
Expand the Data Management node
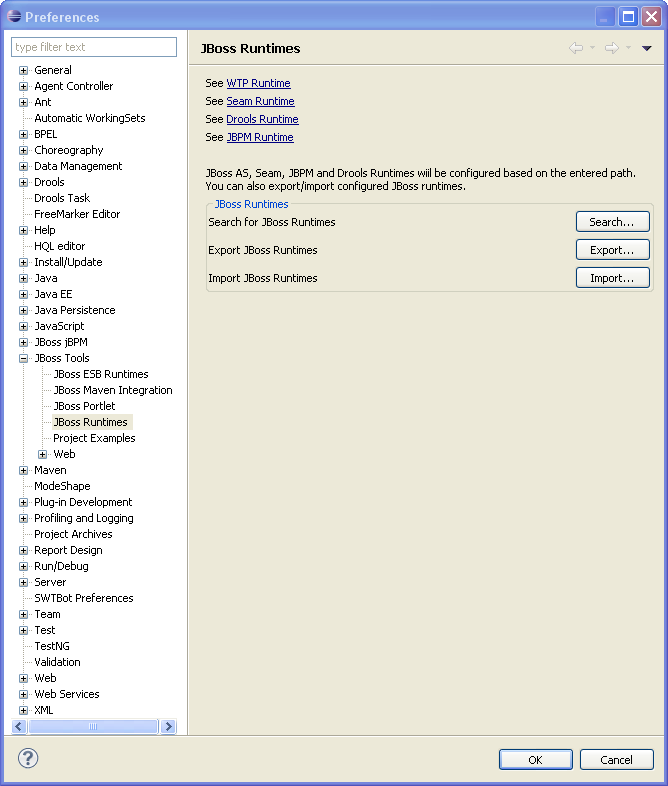click(23, 166)
